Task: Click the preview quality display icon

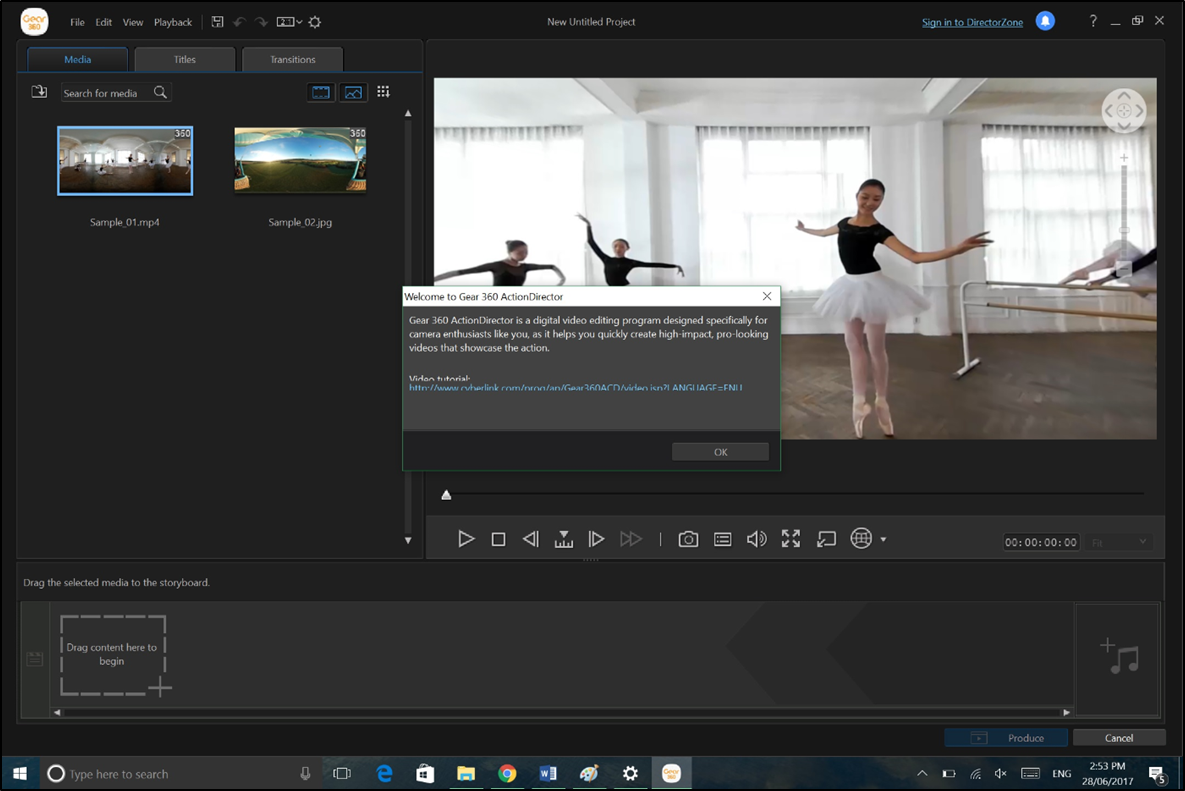Action: click(722, 539)
